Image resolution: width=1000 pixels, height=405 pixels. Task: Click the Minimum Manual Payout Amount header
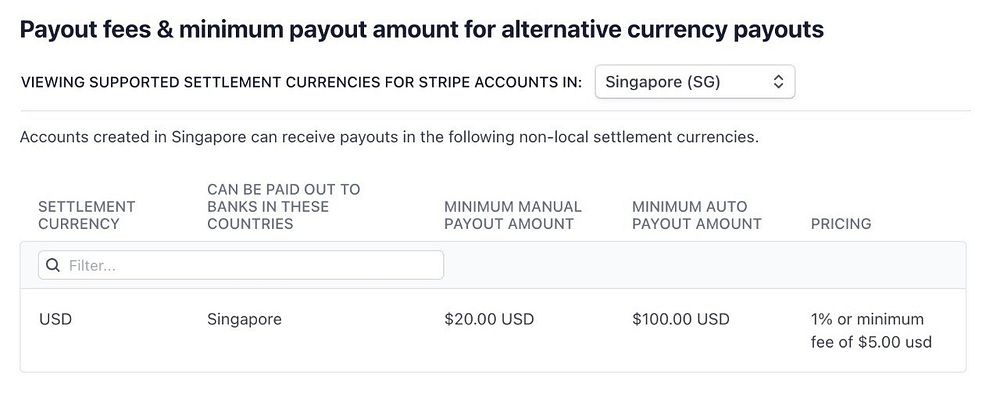(x=512, y=215)
